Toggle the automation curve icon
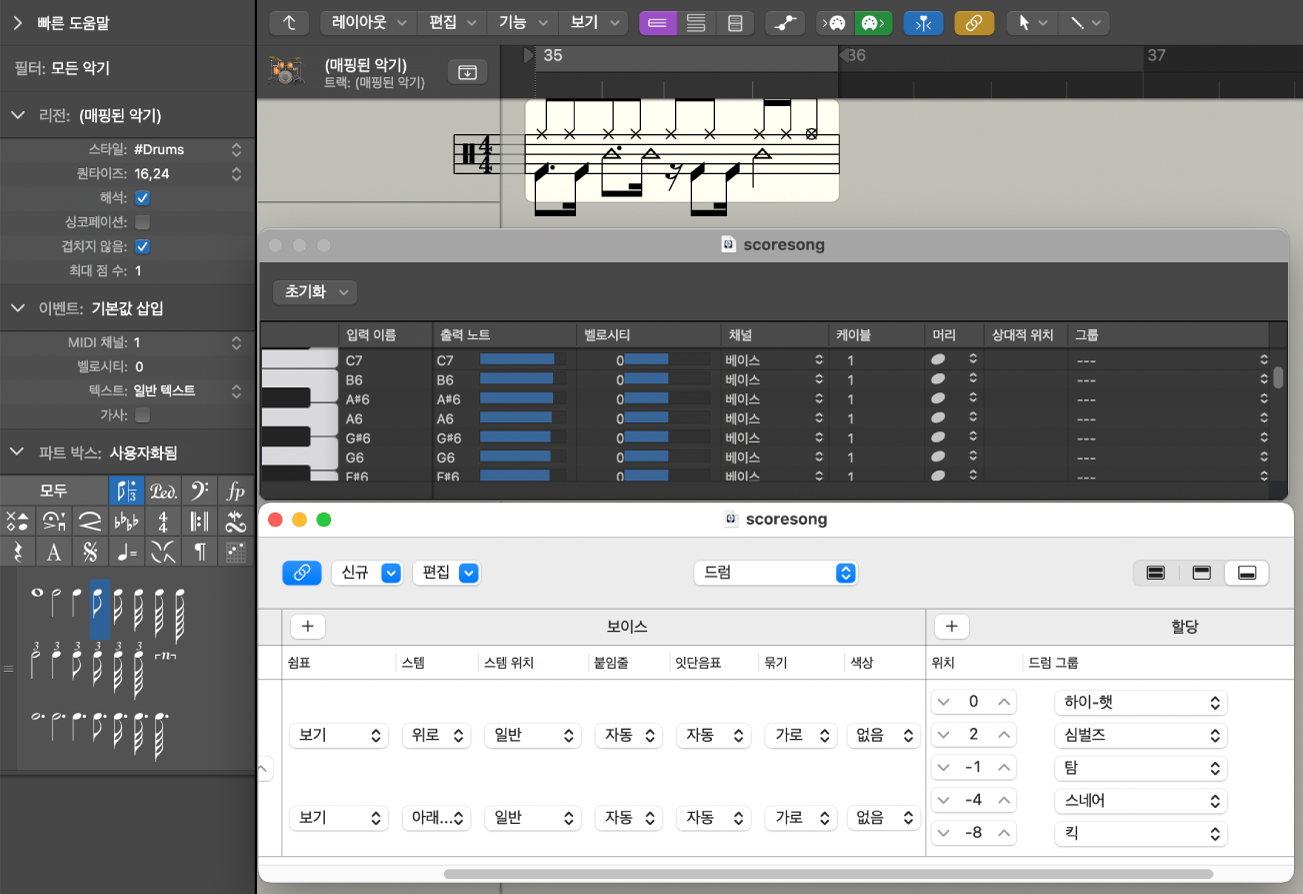1303x894 pixels. 786,22
